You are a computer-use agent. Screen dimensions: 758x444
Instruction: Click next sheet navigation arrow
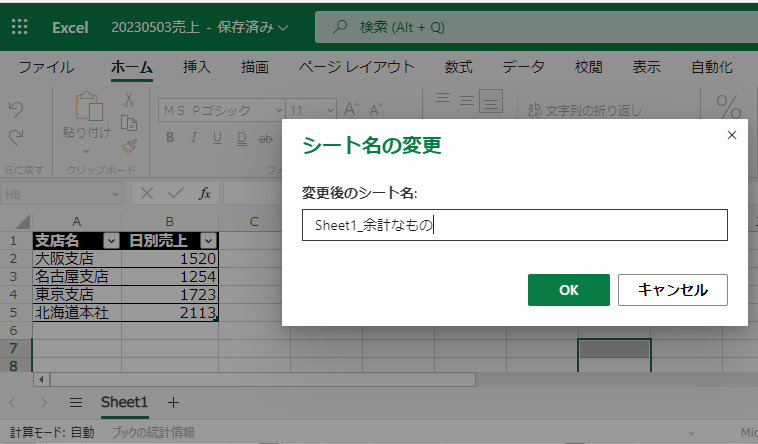click(44, 402)
